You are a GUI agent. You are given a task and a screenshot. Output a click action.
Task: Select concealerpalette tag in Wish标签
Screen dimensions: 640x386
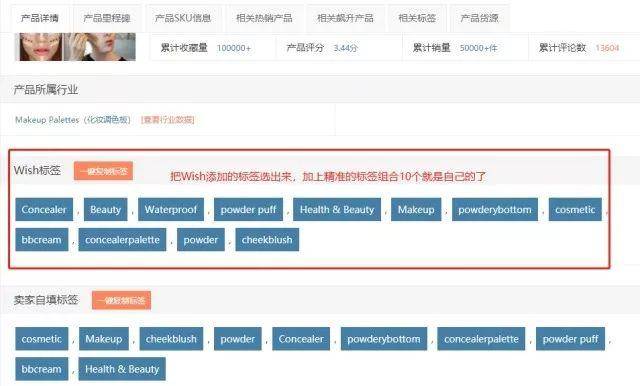122,240
